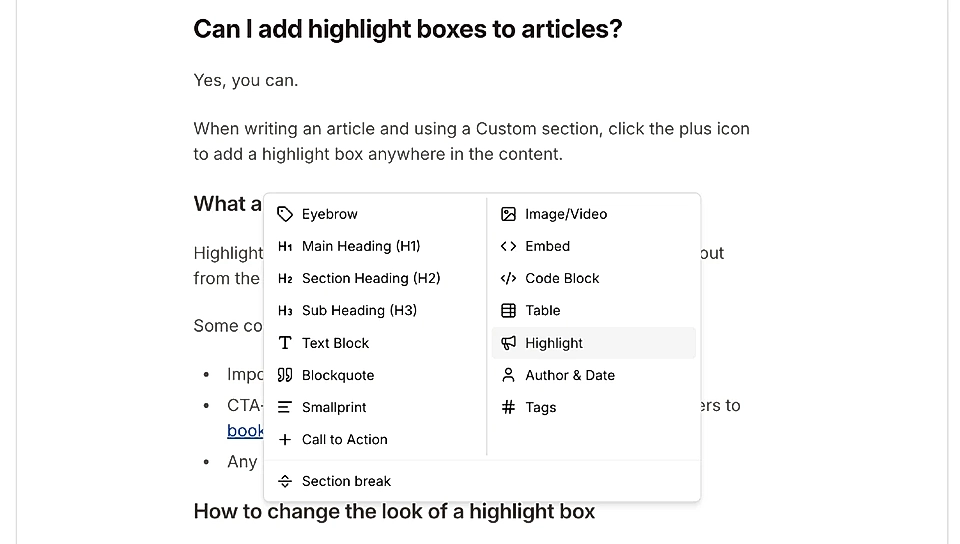This screenshot has width=960, height=544.
Task: Add a Table element
Action: 594,310
